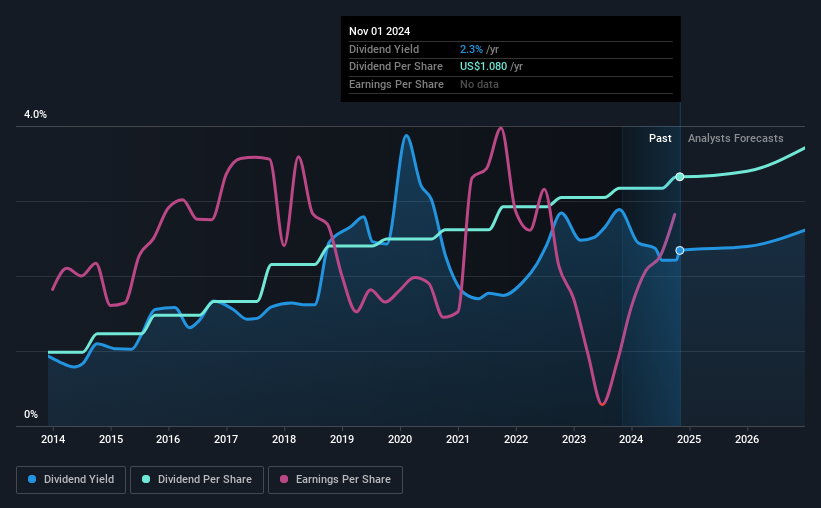The height and width of the screenshot is (508, 821).
Task: Click the pink Earnings Per Share legend dot
Action: pyautogui.click(x=284, y=479)
